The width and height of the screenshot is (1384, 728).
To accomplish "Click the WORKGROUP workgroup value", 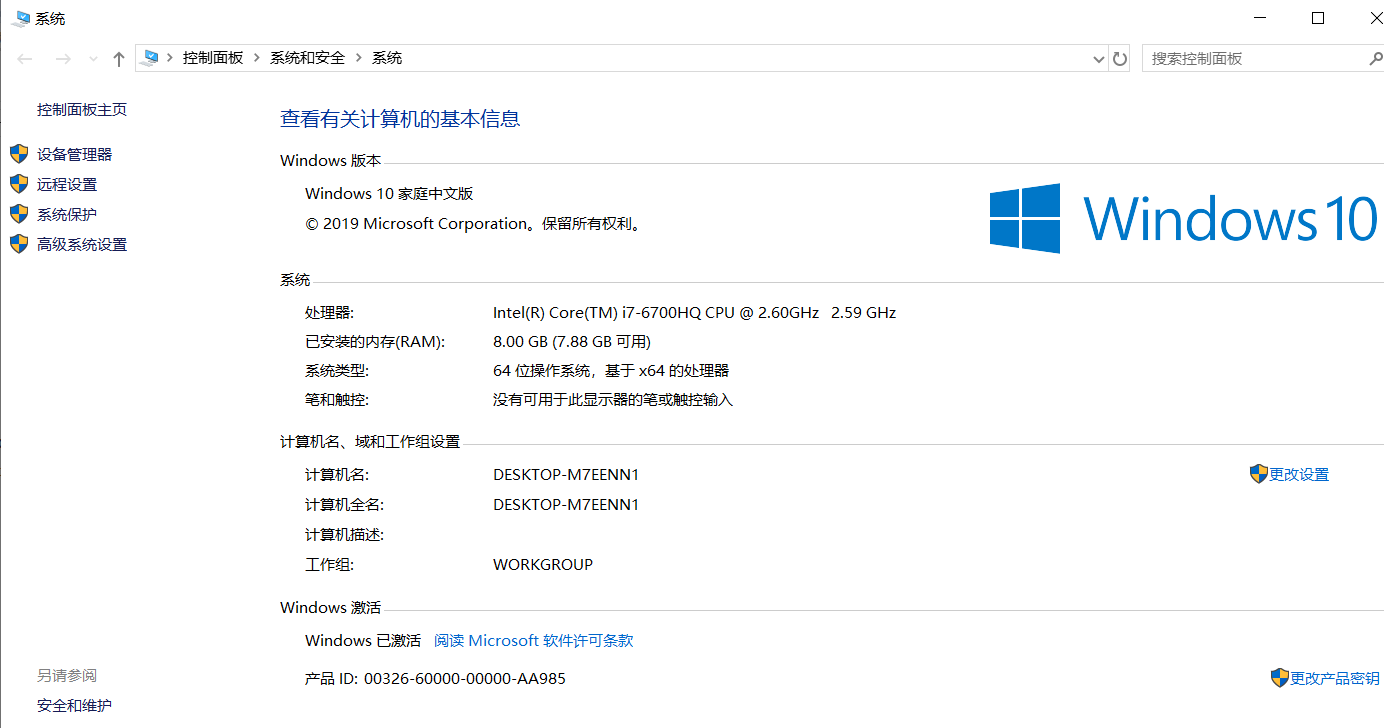I will click(543, 565).
